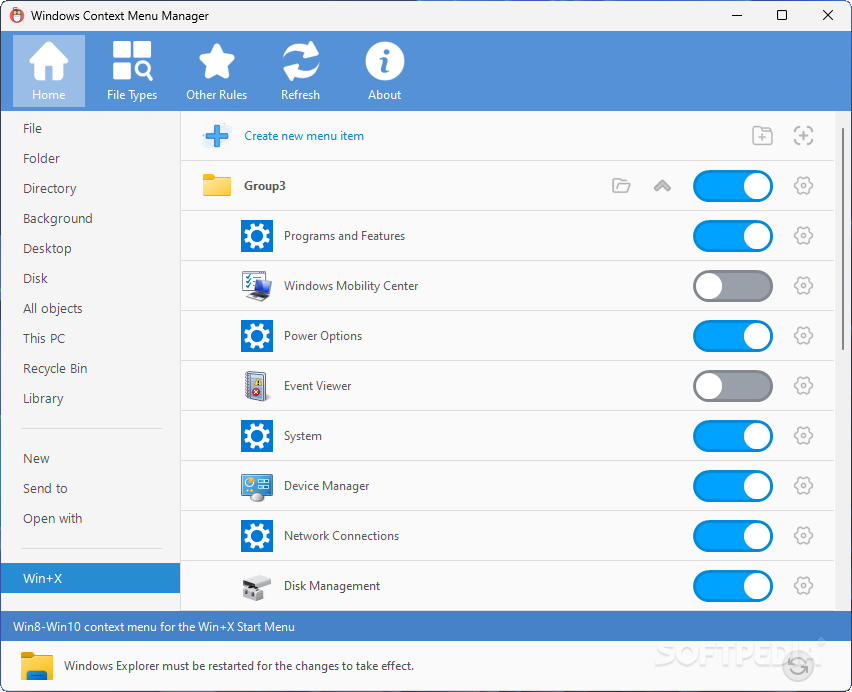Disable the Disk Management switch
Image resolution: width=852 pixels, height=692 pixels.
click(x=732, y=586)
